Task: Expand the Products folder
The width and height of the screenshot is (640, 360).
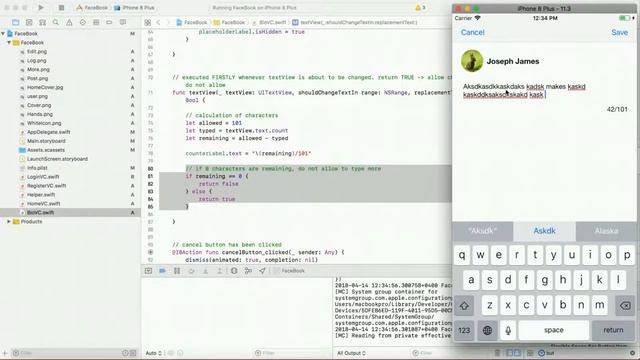Action: [9, 222]
